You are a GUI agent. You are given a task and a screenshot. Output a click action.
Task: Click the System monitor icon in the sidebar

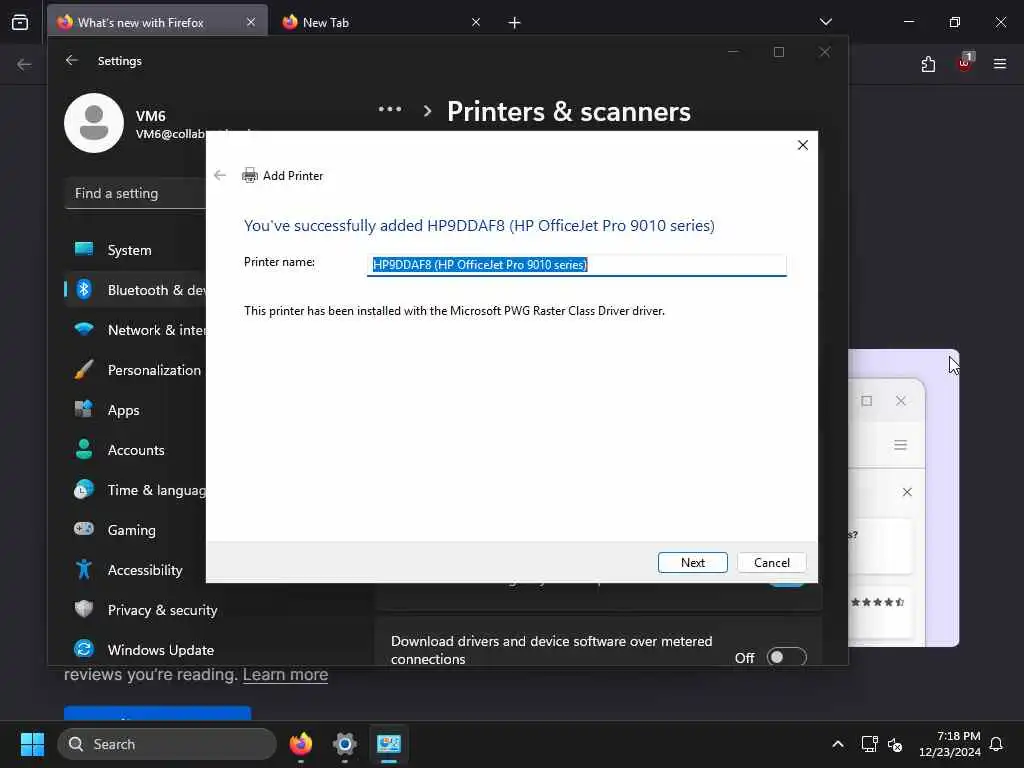84,249
